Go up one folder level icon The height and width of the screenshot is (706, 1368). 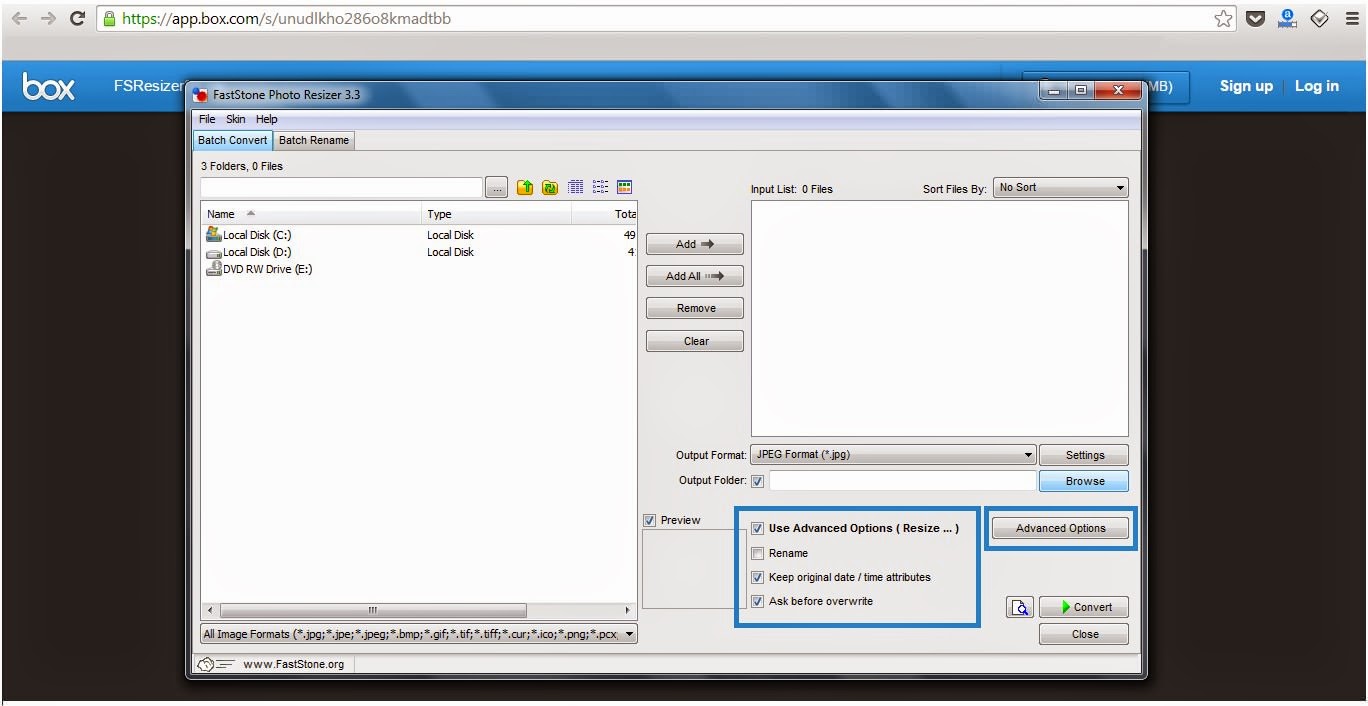[x=525, y=188]
